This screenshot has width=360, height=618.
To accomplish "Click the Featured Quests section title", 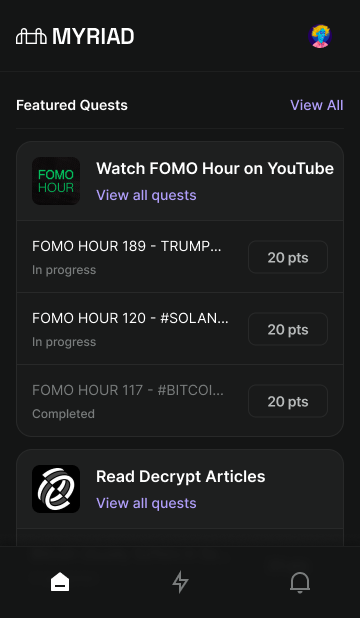I will pos(72,105).
